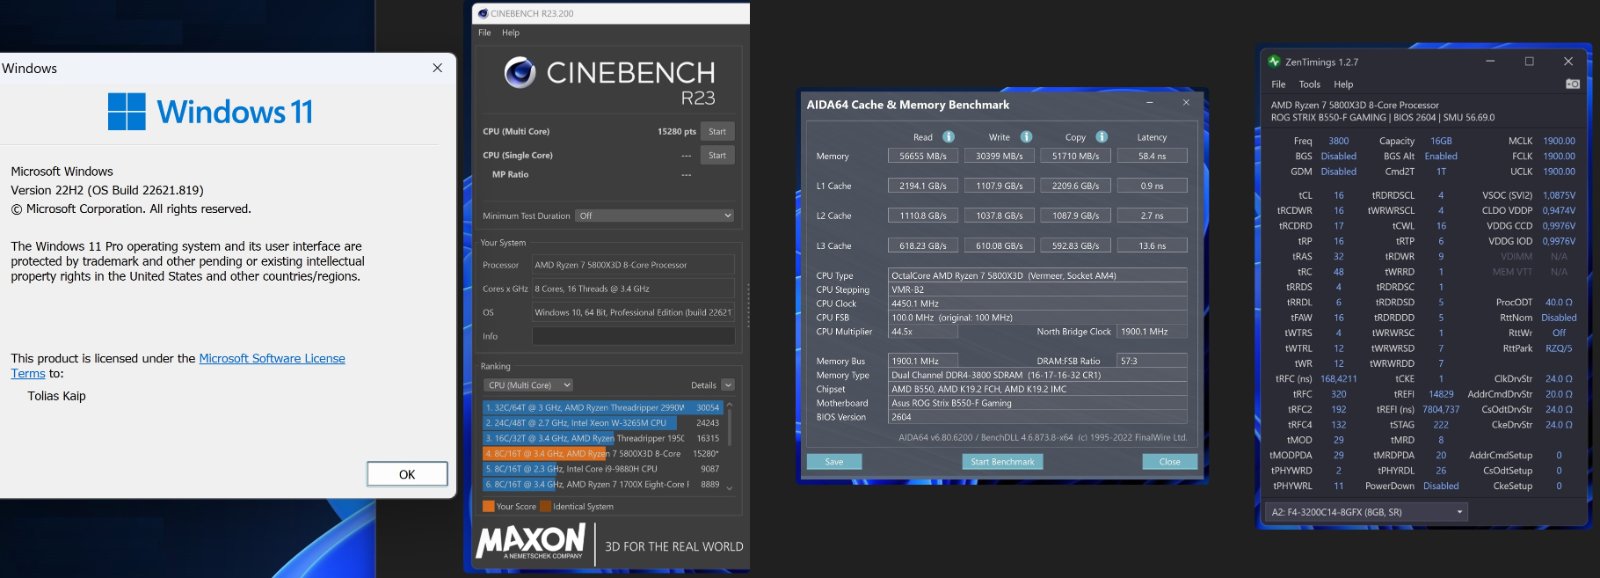Viewport: 1600px width, 578px height.
Task: Select the Intel Xeon W-3265M ranking row
Action: (x=603, y=423)
